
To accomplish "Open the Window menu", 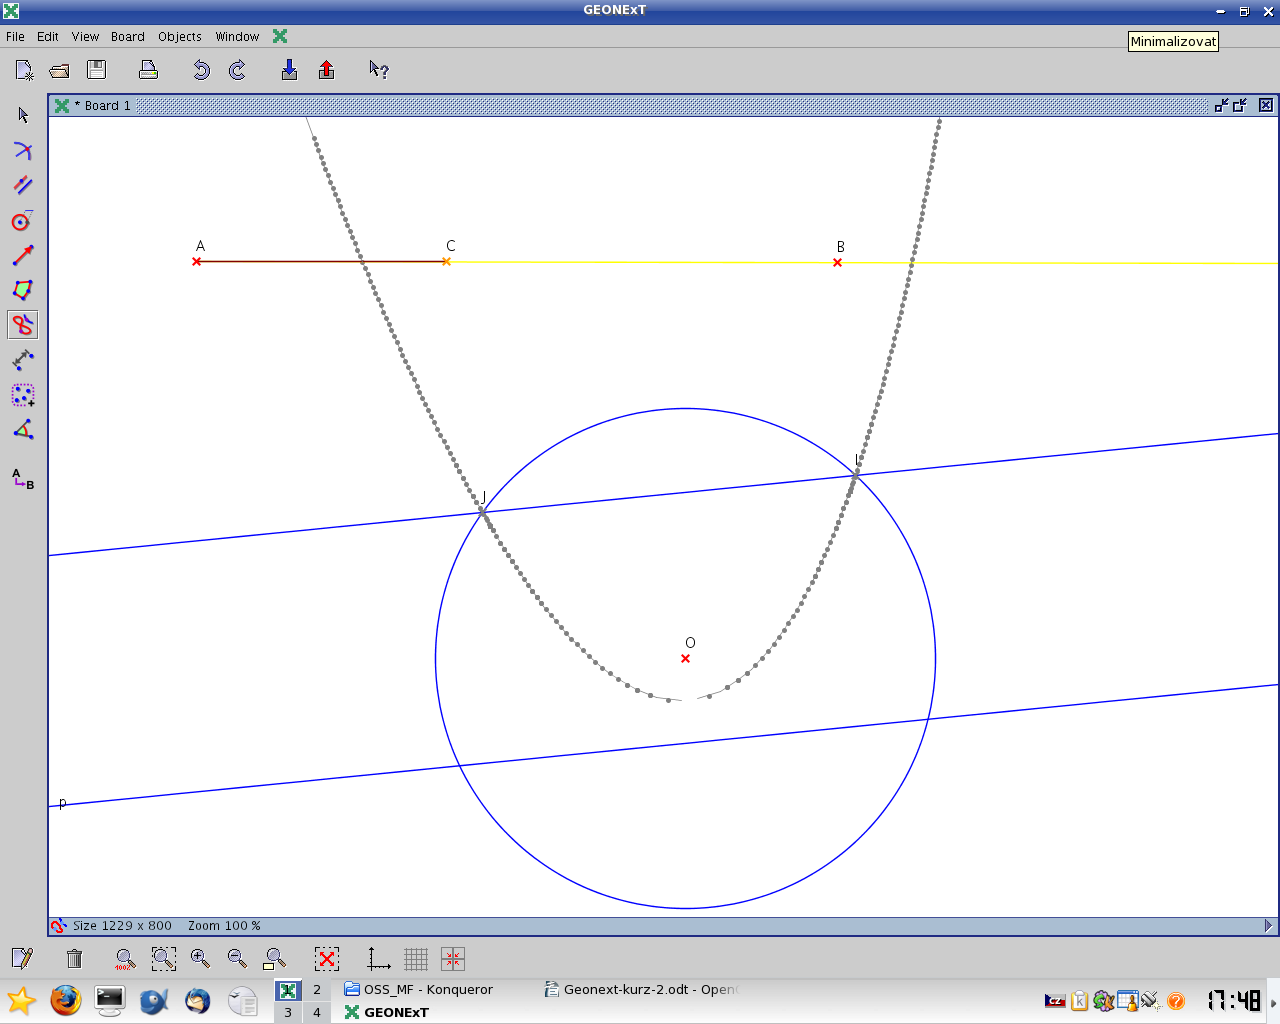I will pos(237,37).
